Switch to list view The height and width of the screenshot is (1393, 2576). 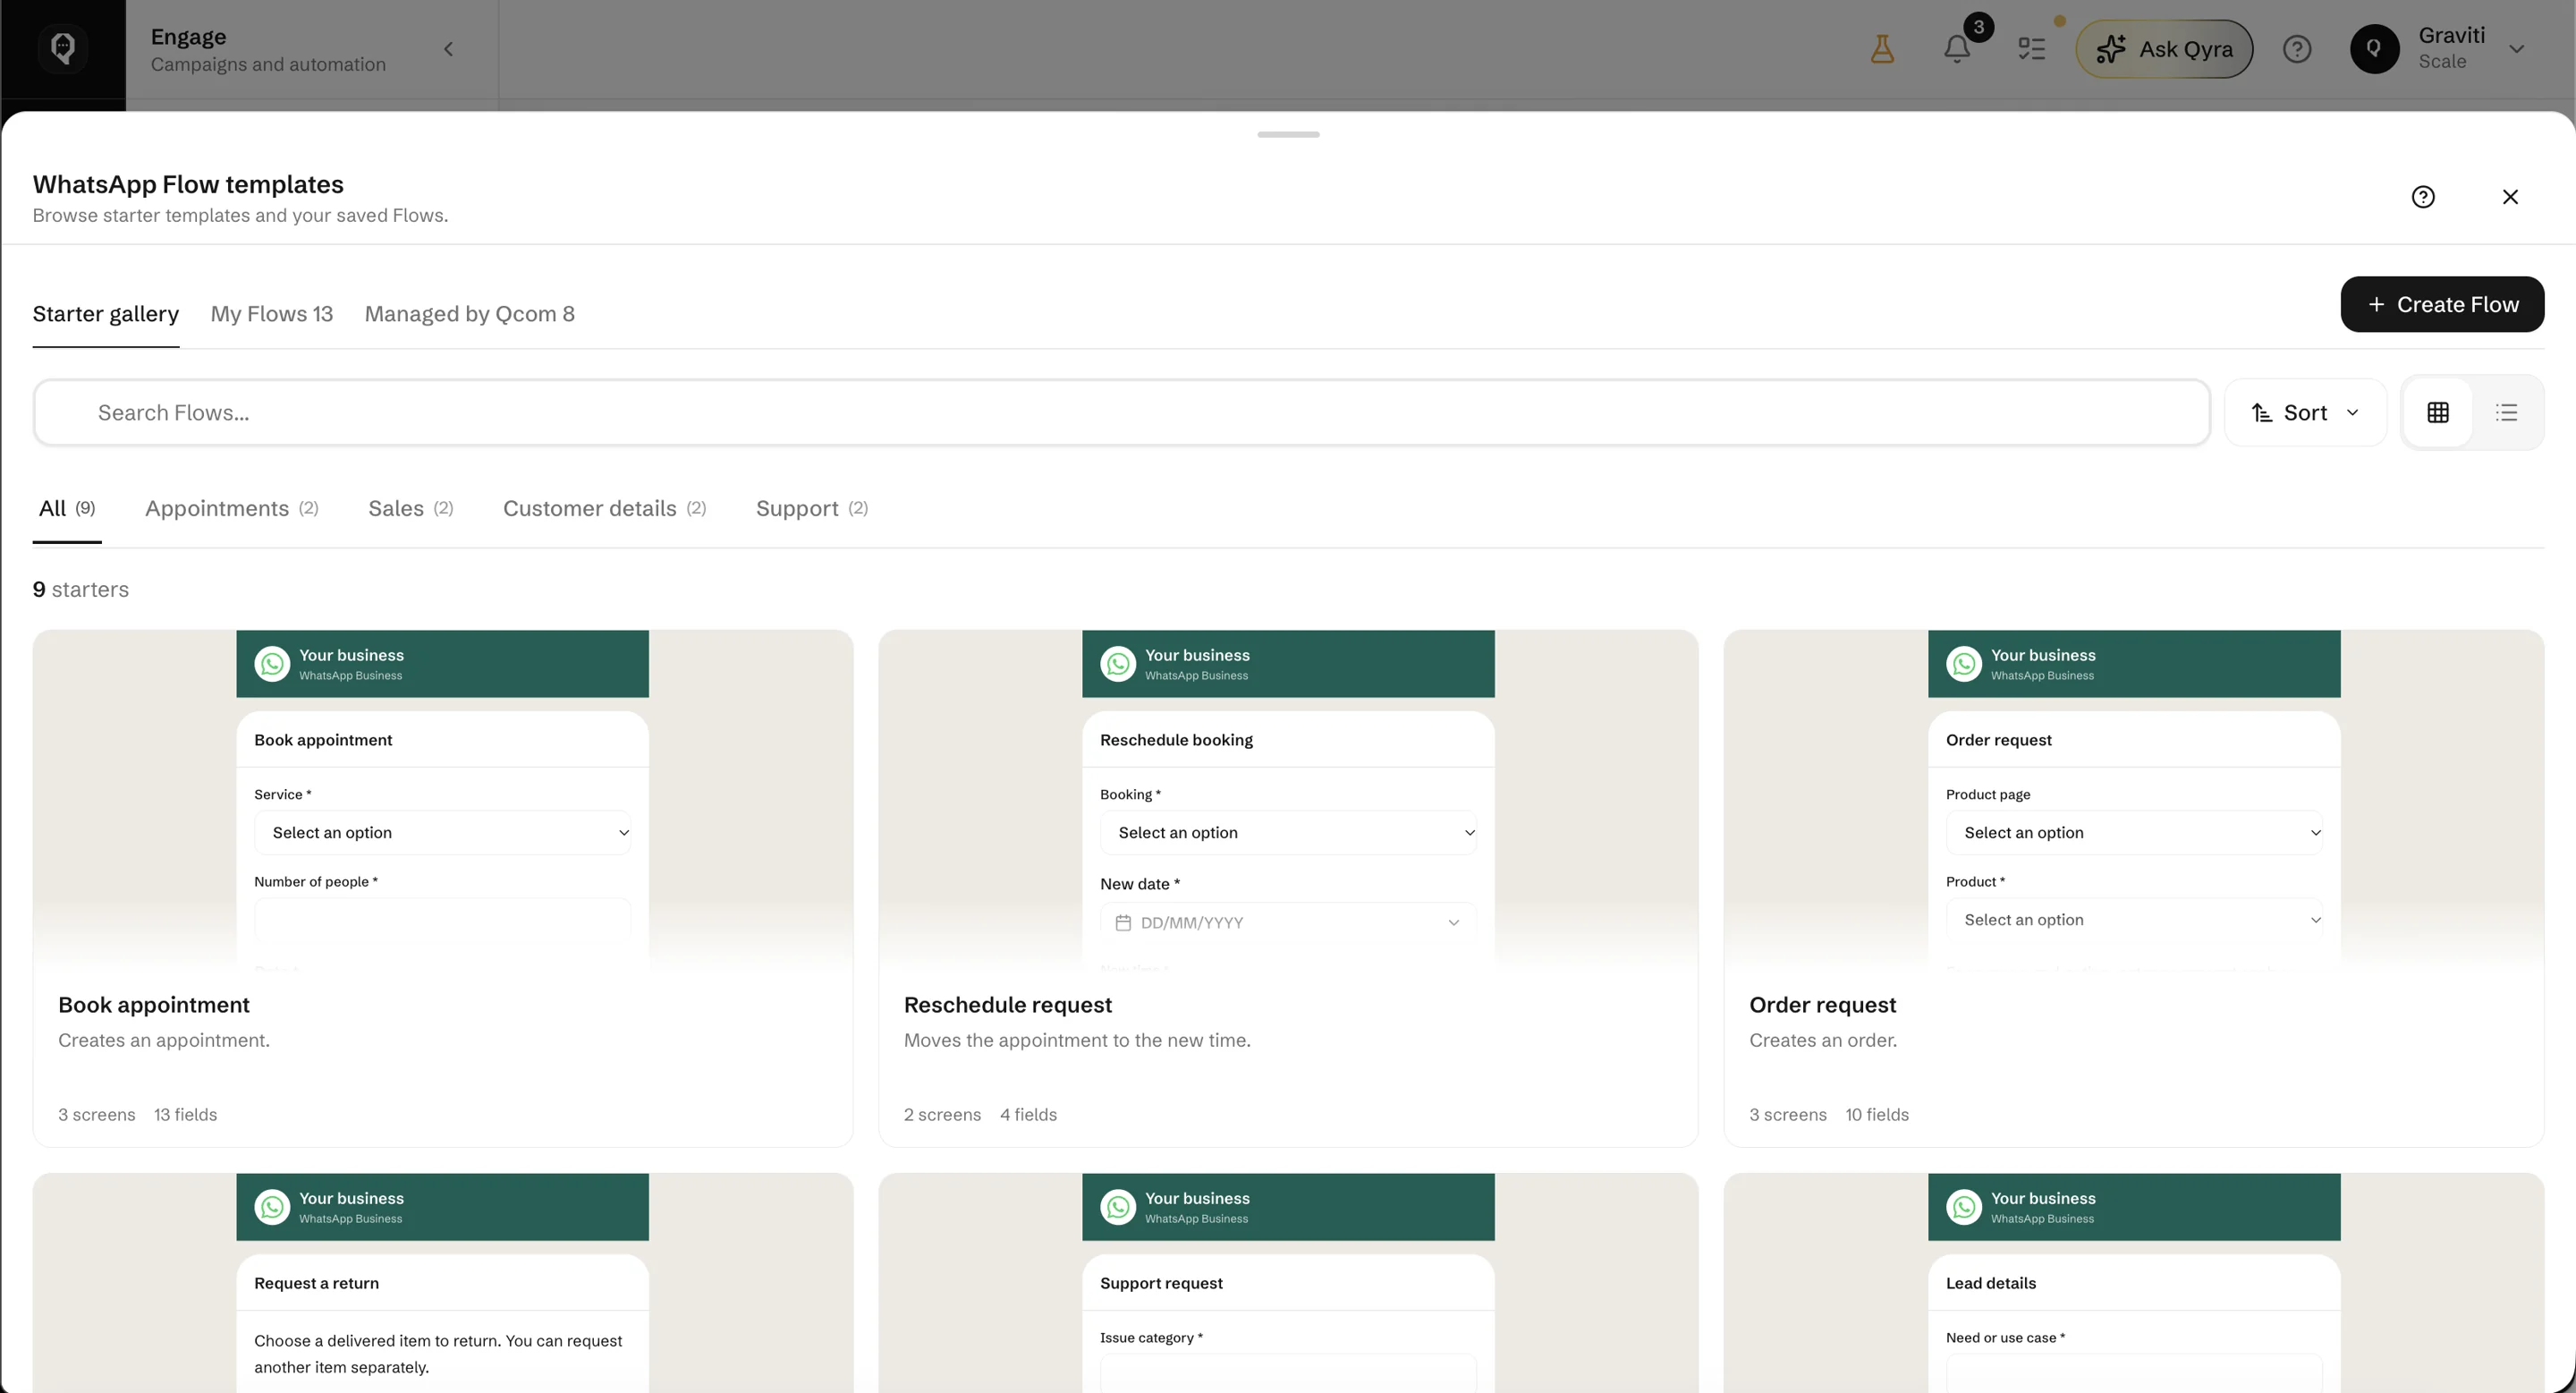[x=2506, y=413]
